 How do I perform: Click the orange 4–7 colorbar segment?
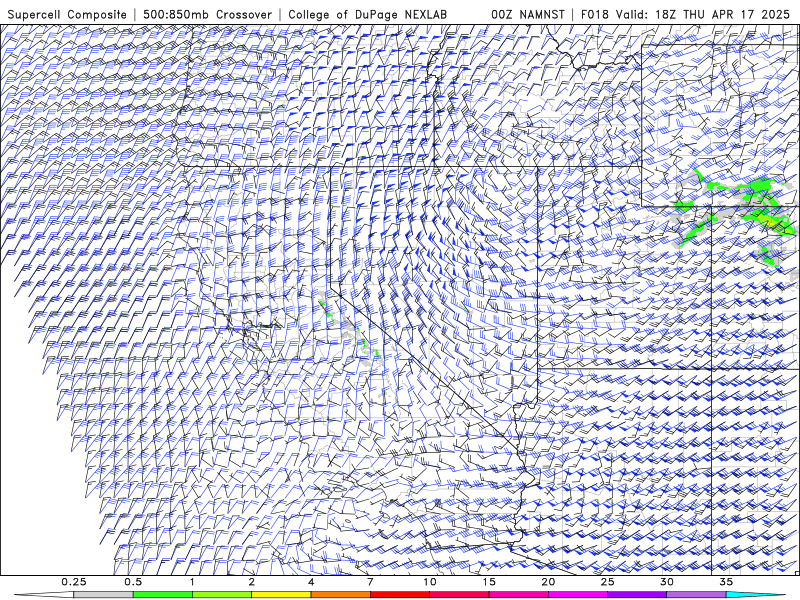pos(340,595)
